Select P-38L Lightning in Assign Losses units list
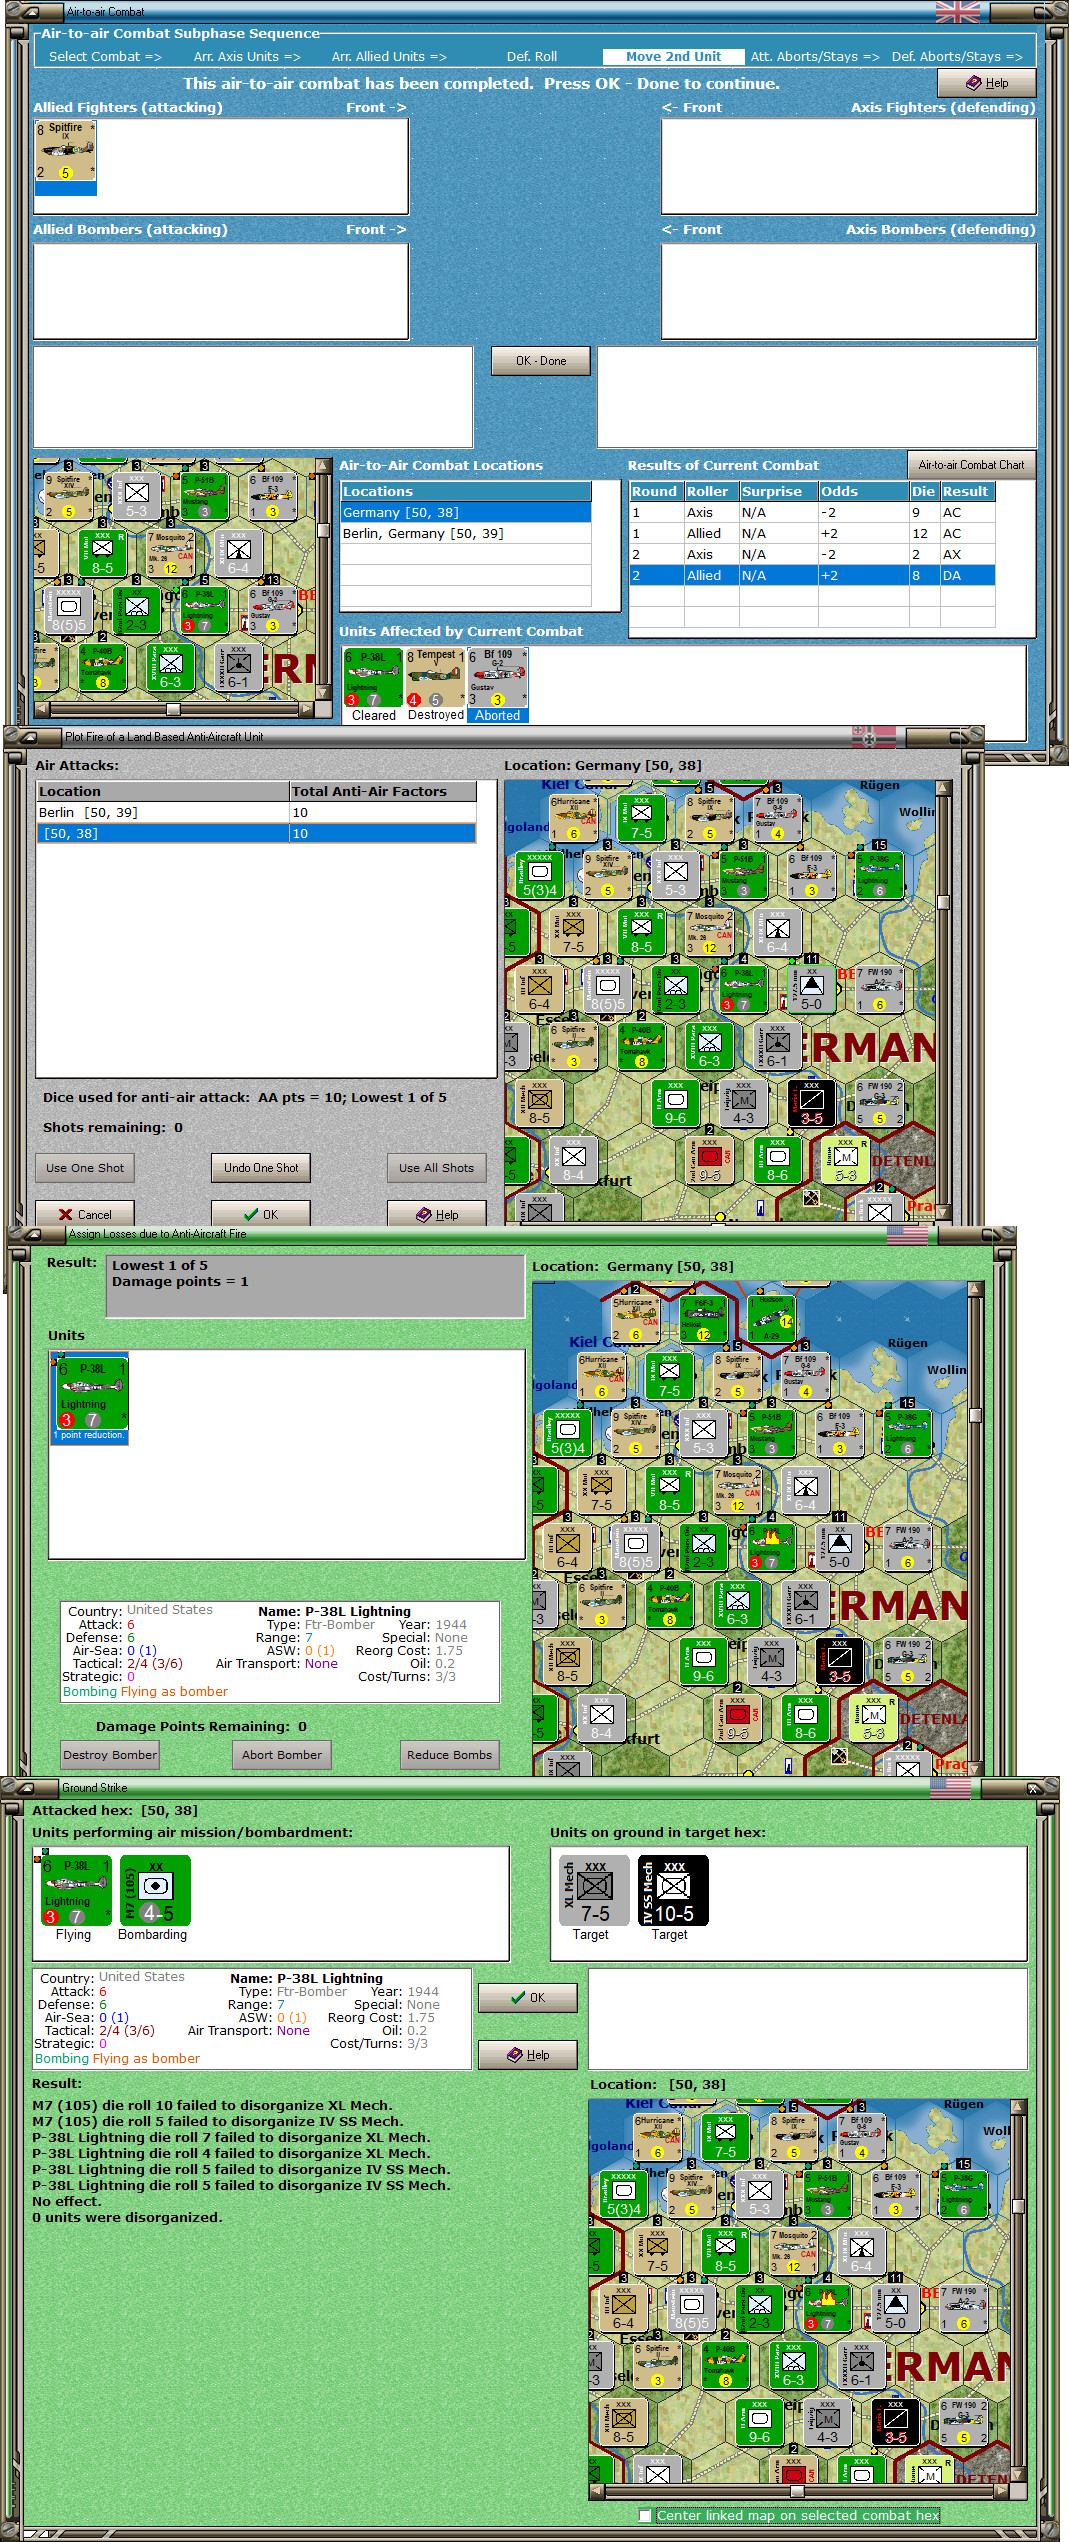The image size is (1069, 2542). 91,1398
